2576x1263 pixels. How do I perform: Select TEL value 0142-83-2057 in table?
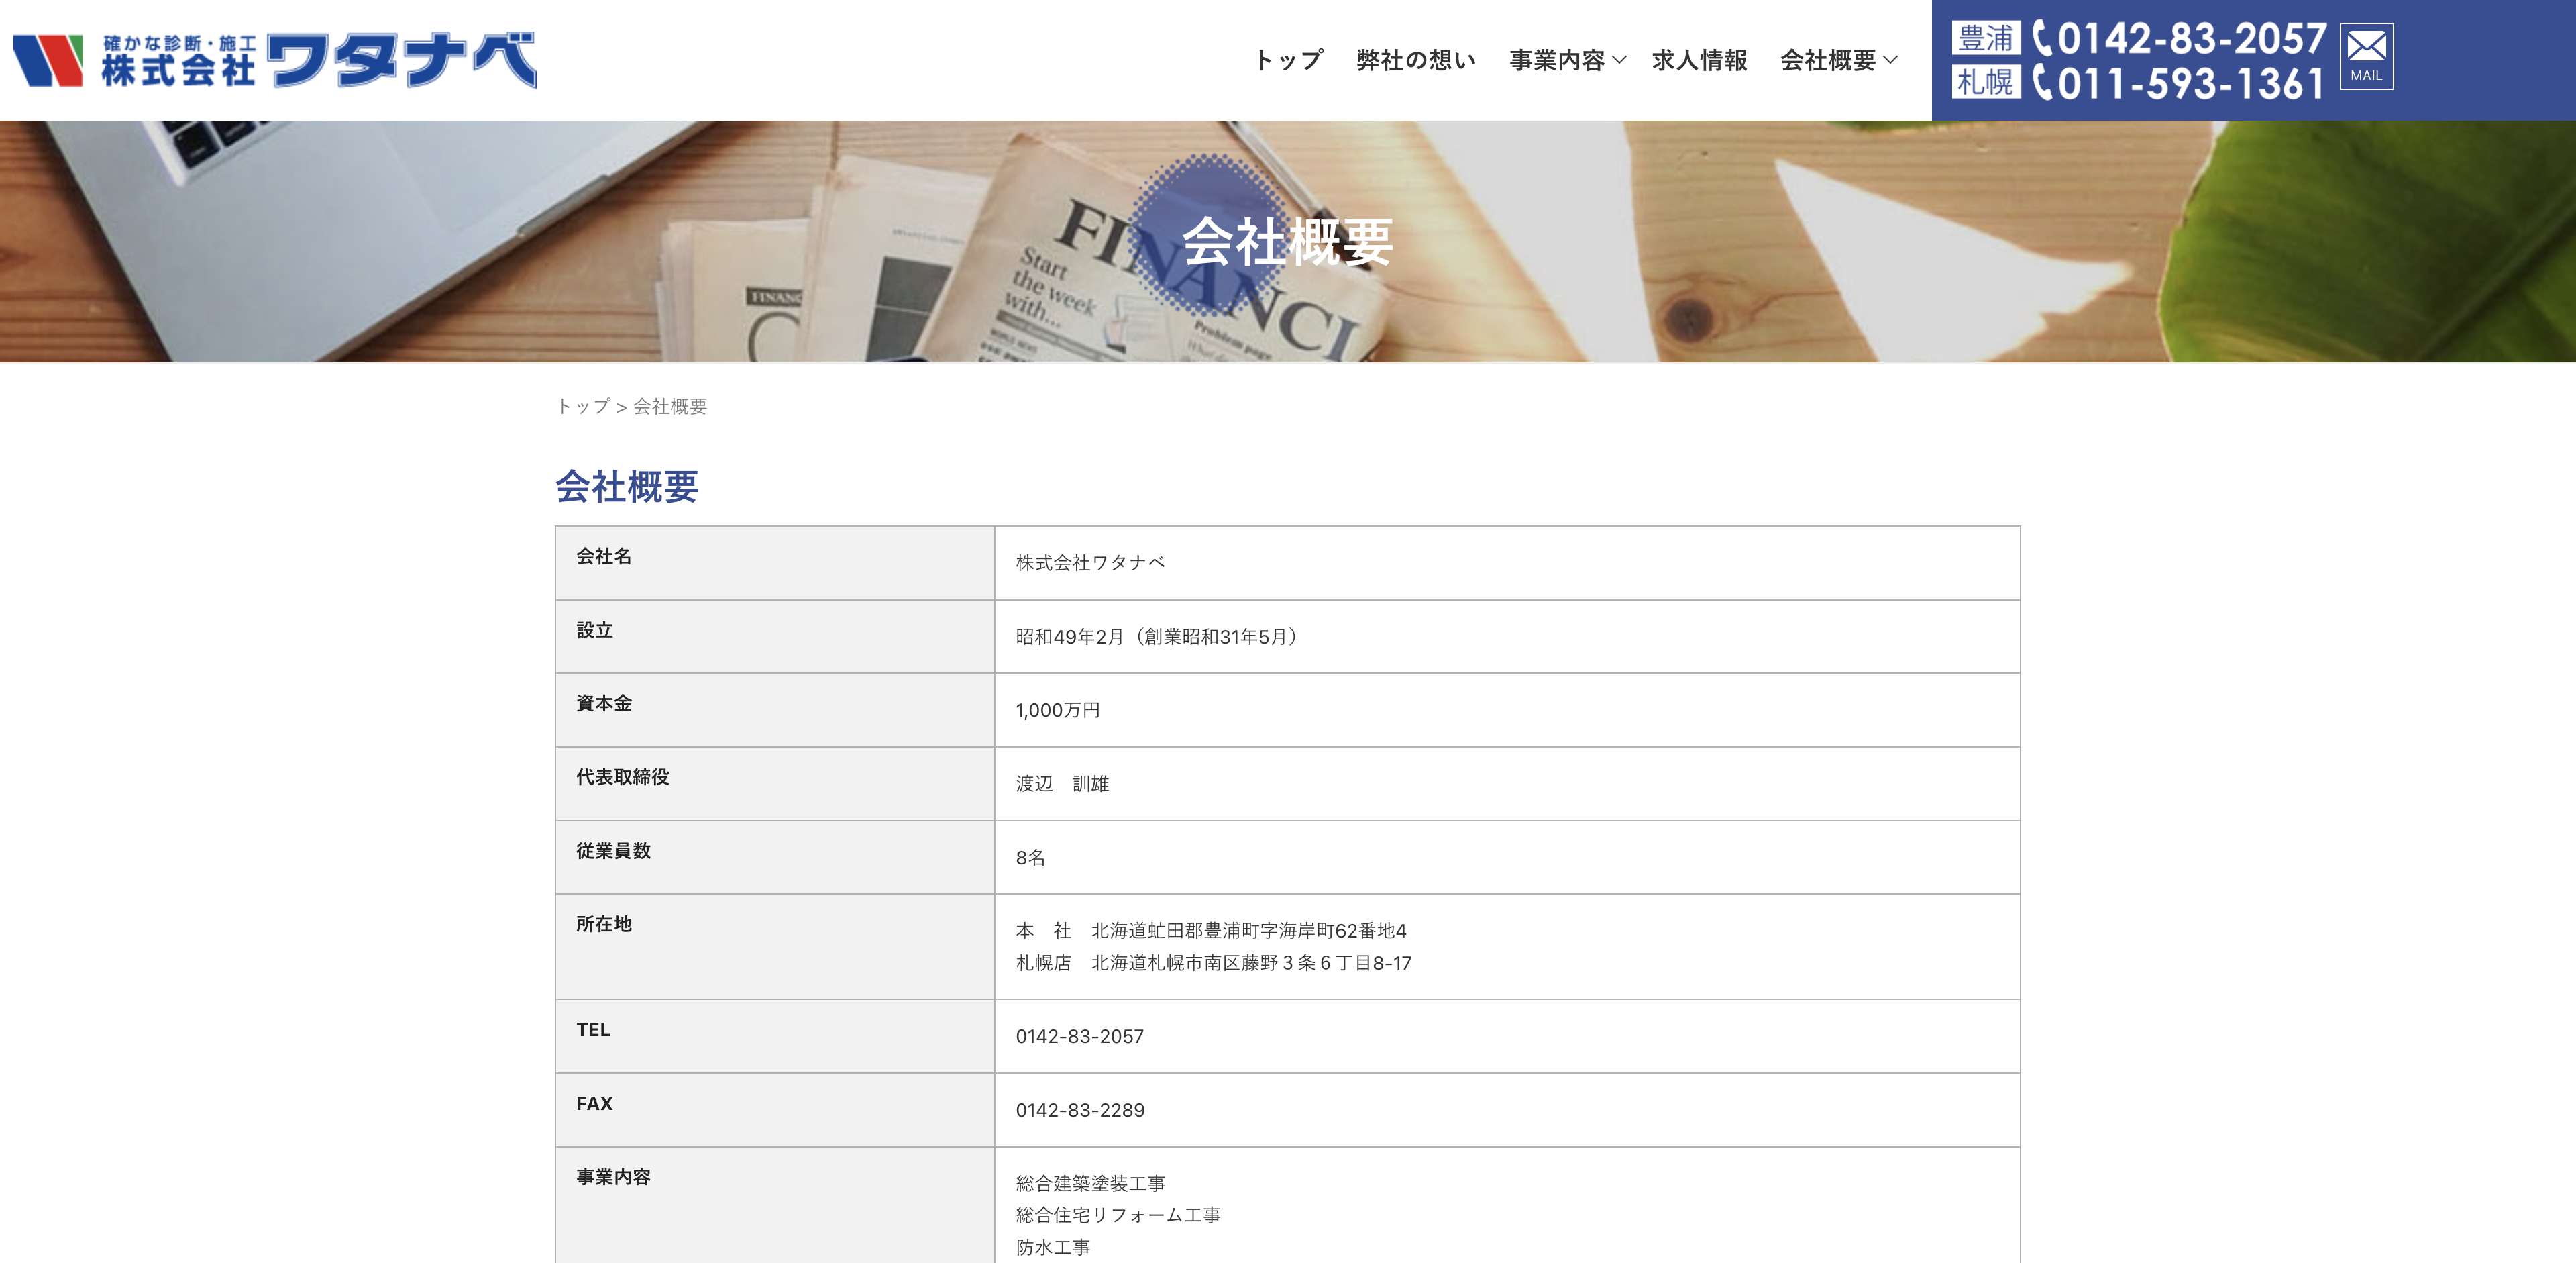(x=1080, y=1037)
